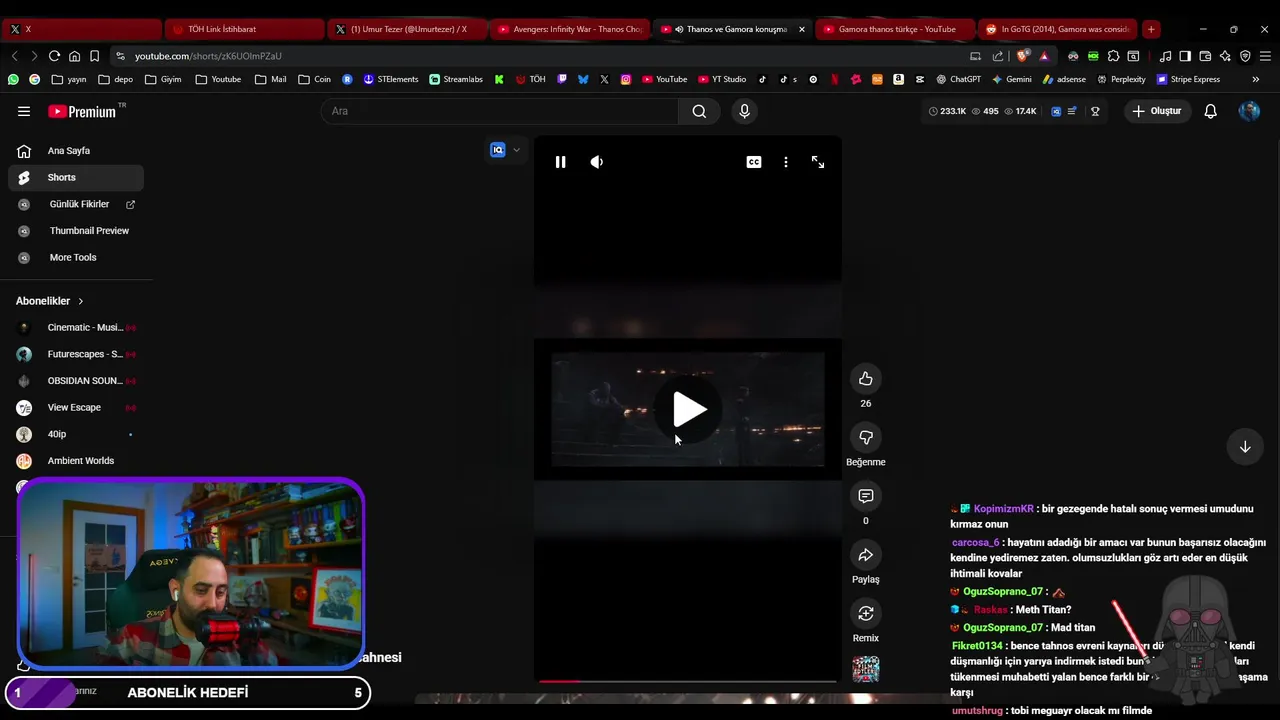
Task: Start voice search with the microphone
Action: (x=744, y=111)
